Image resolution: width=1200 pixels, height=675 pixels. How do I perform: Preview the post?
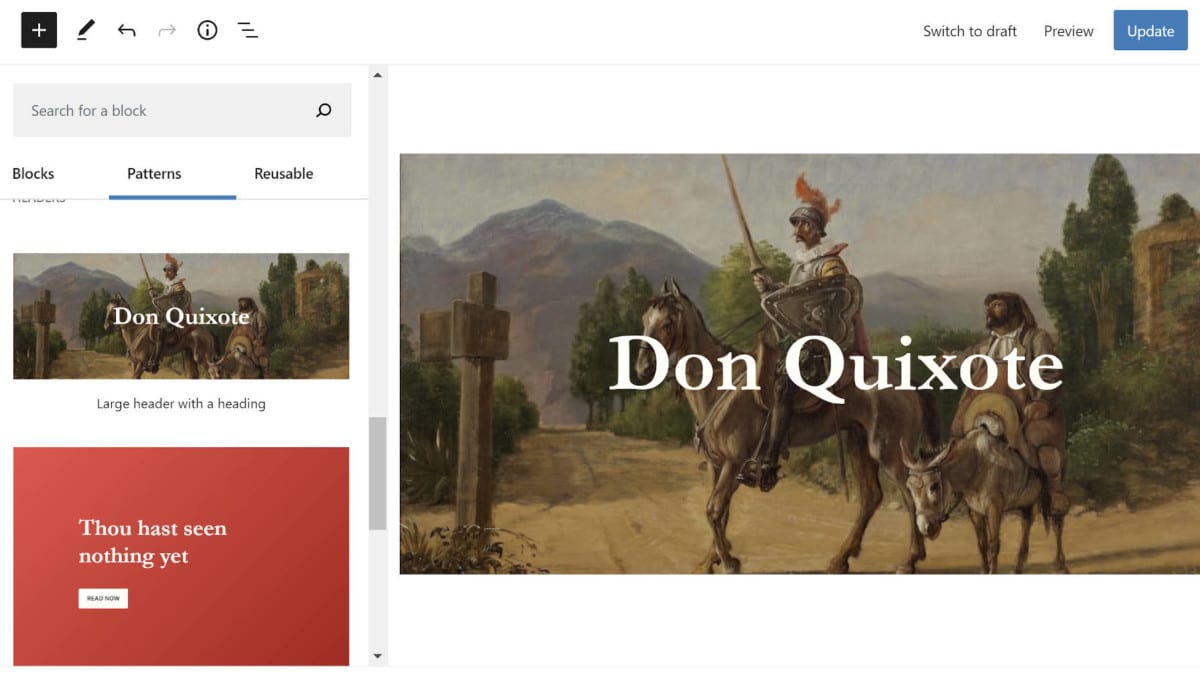click(x=1068, y=31)
